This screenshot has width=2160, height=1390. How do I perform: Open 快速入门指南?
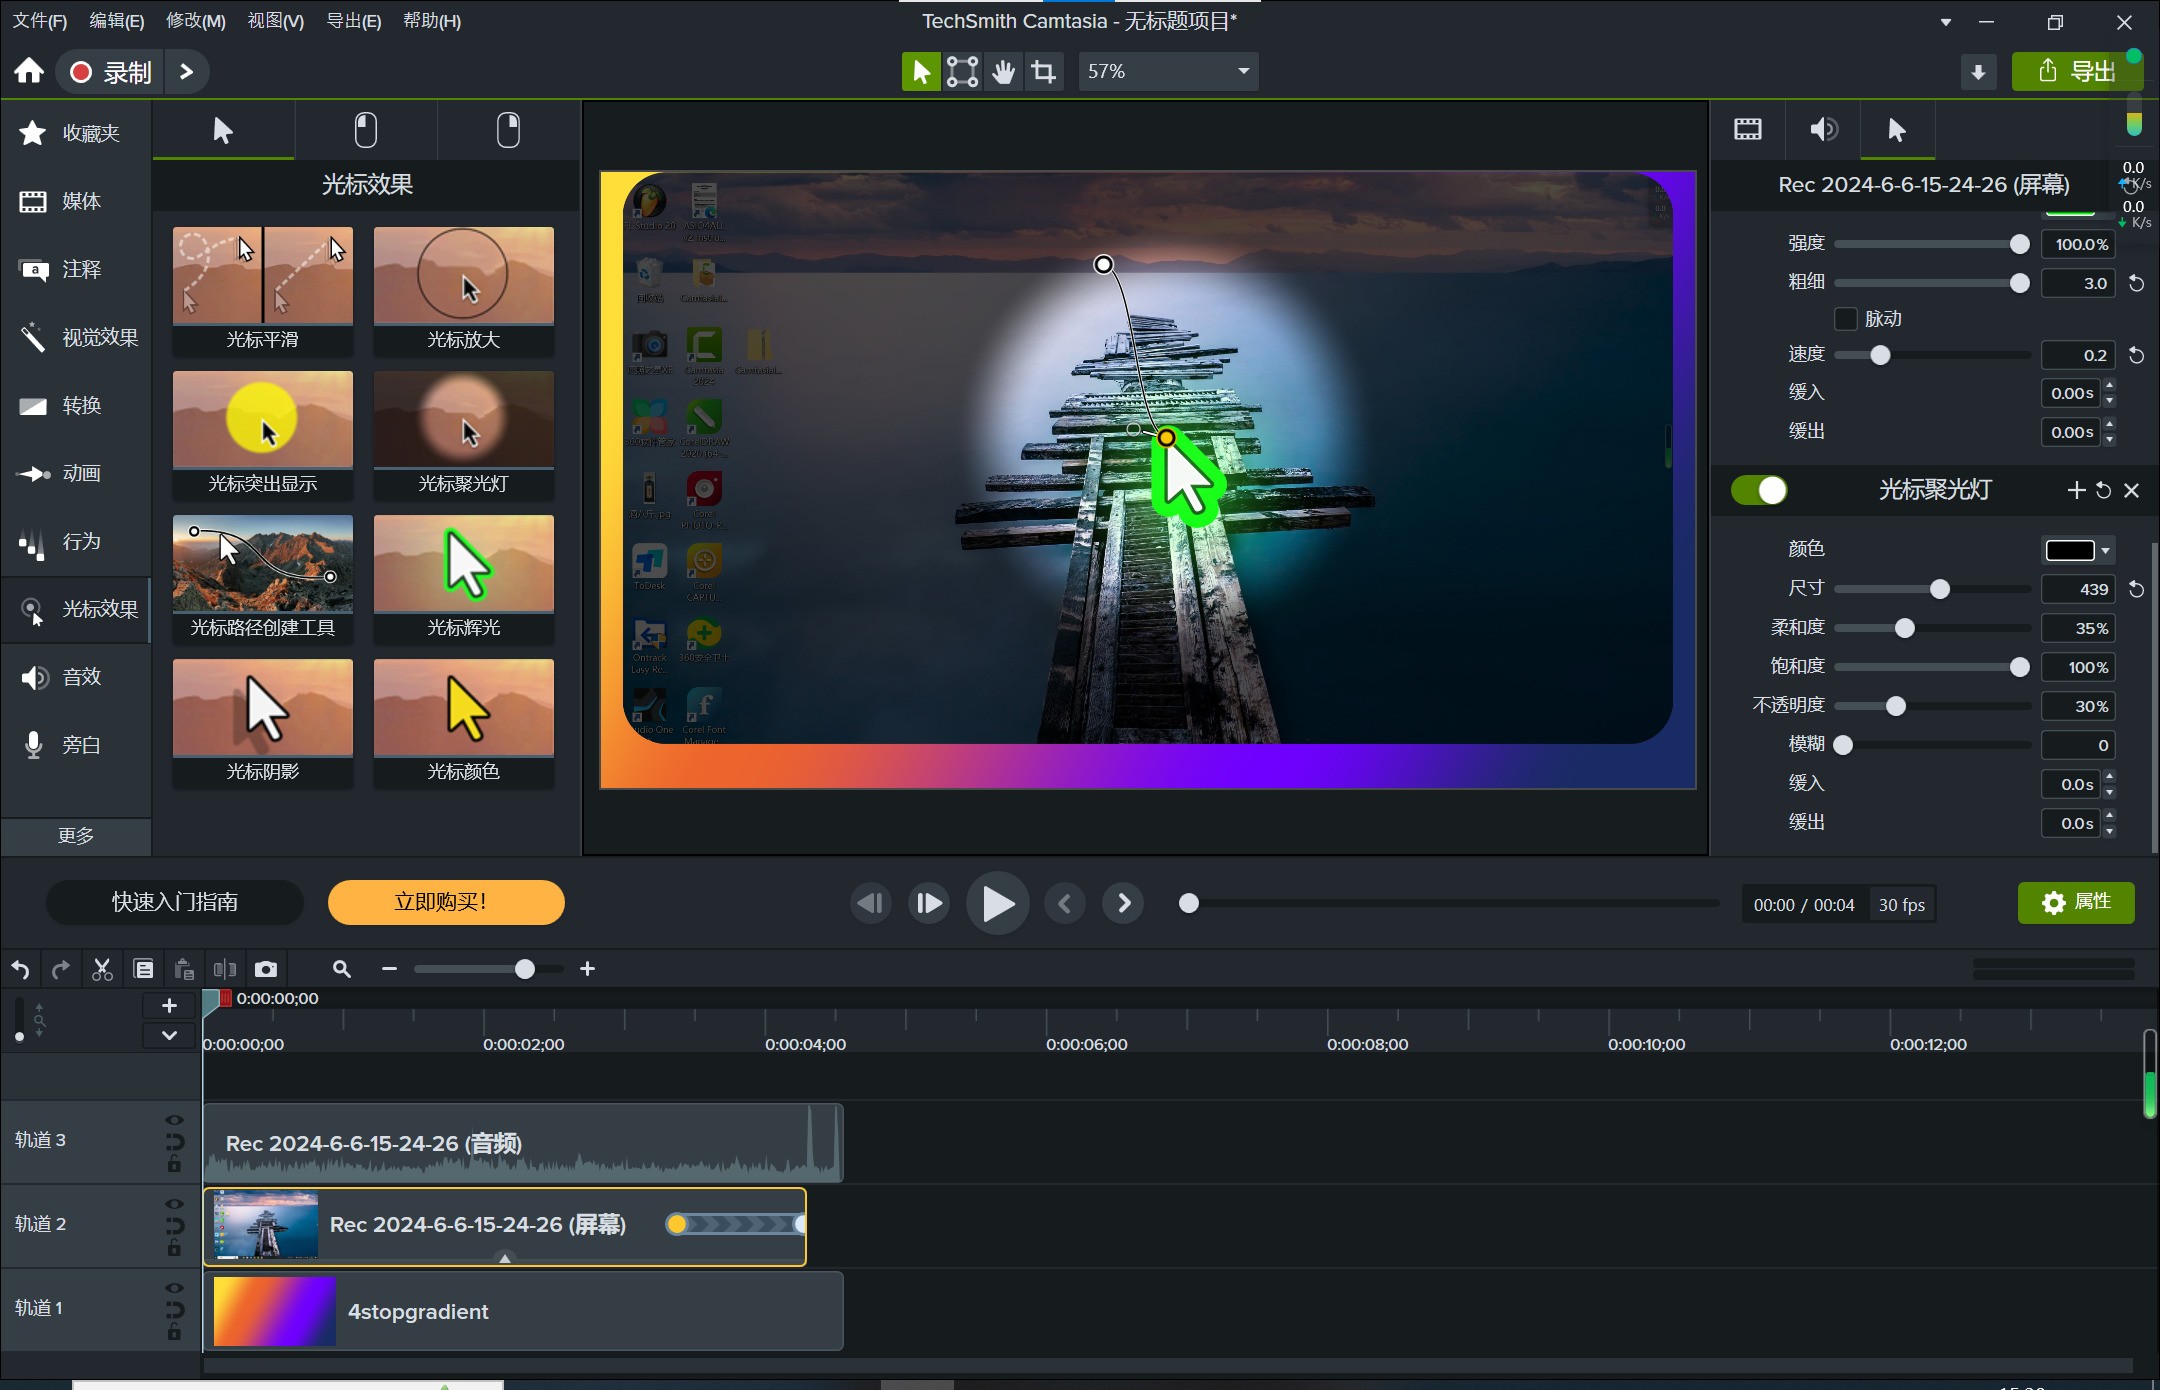pyautogui.click(x=174, y=902)
